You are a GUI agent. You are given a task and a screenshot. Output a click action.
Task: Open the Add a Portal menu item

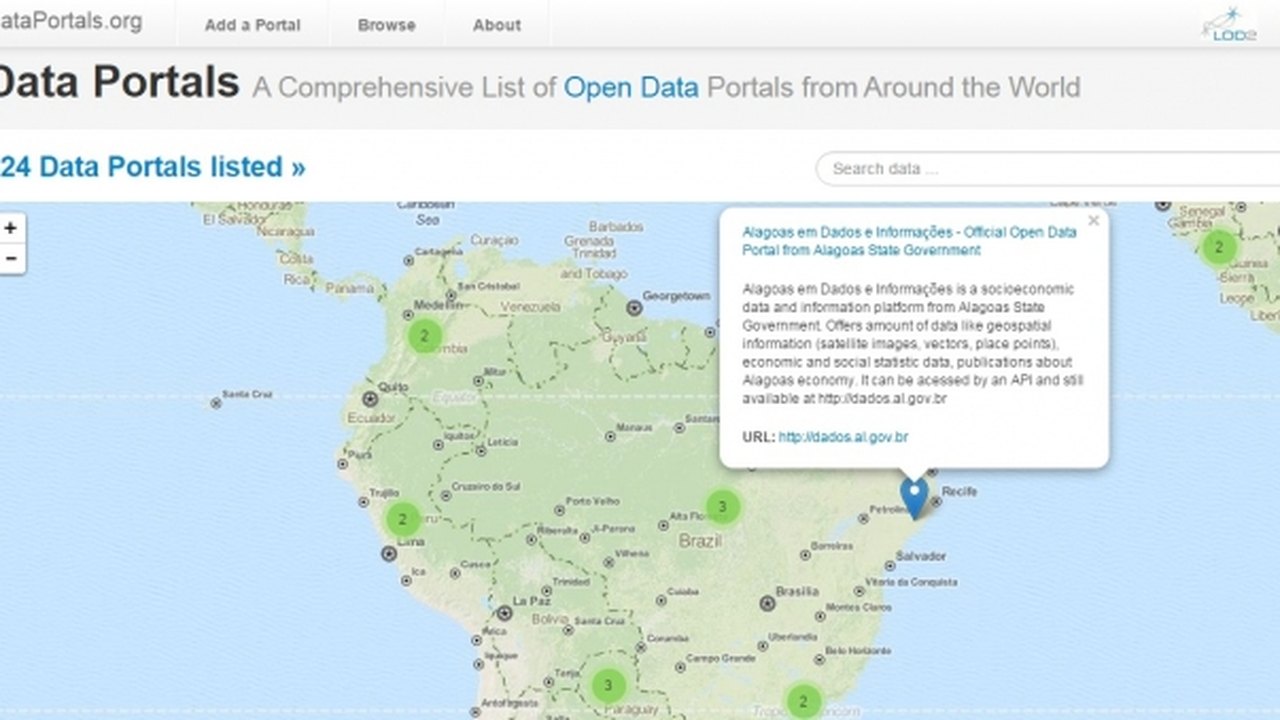click(252, 25)
